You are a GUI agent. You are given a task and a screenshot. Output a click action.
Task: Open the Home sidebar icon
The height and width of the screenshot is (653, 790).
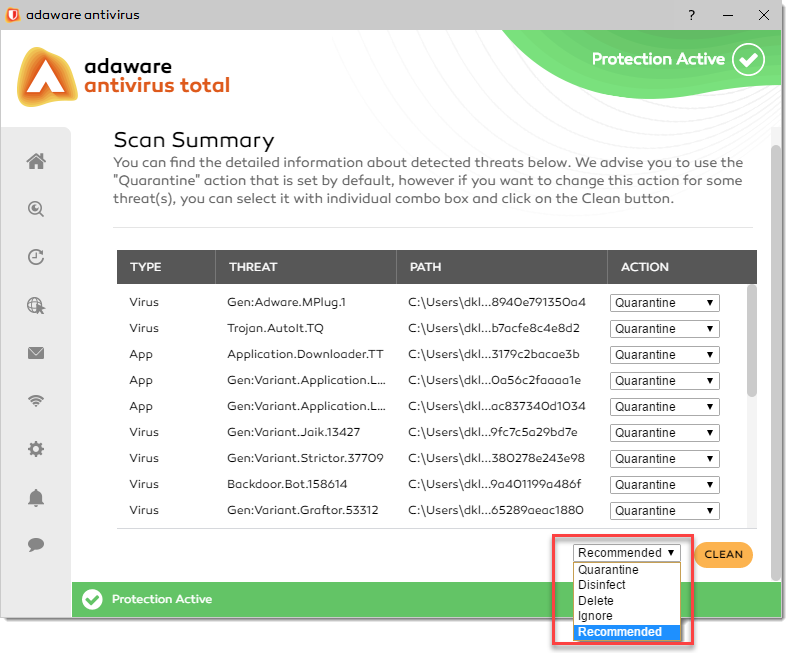pyautogui.click(x=36, y=161)
